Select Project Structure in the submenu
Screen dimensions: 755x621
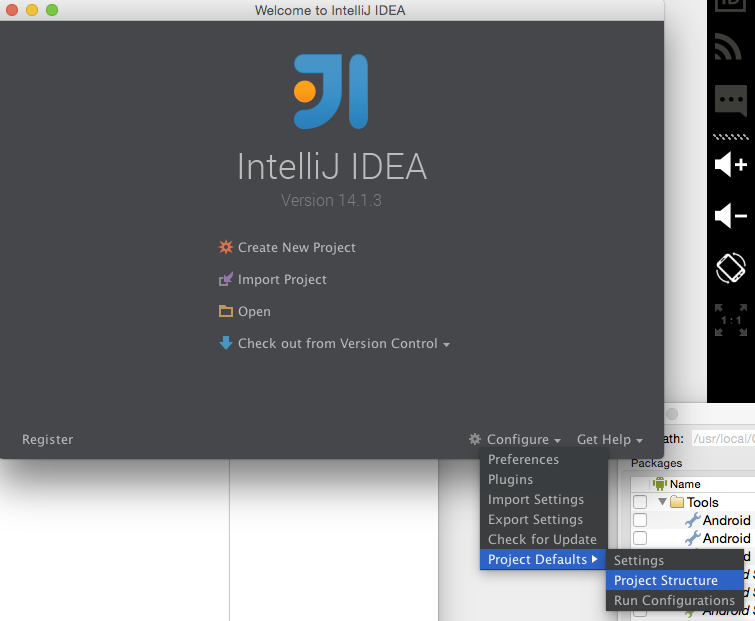click(675, 580)
